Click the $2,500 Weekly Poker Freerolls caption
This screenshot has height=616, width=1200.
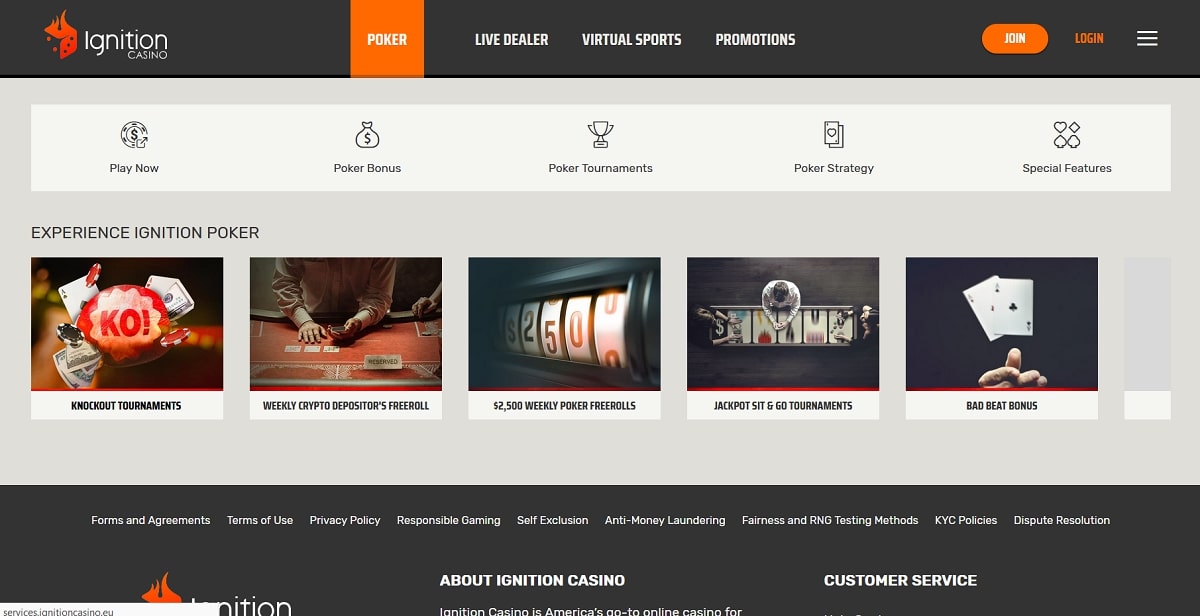564,406
